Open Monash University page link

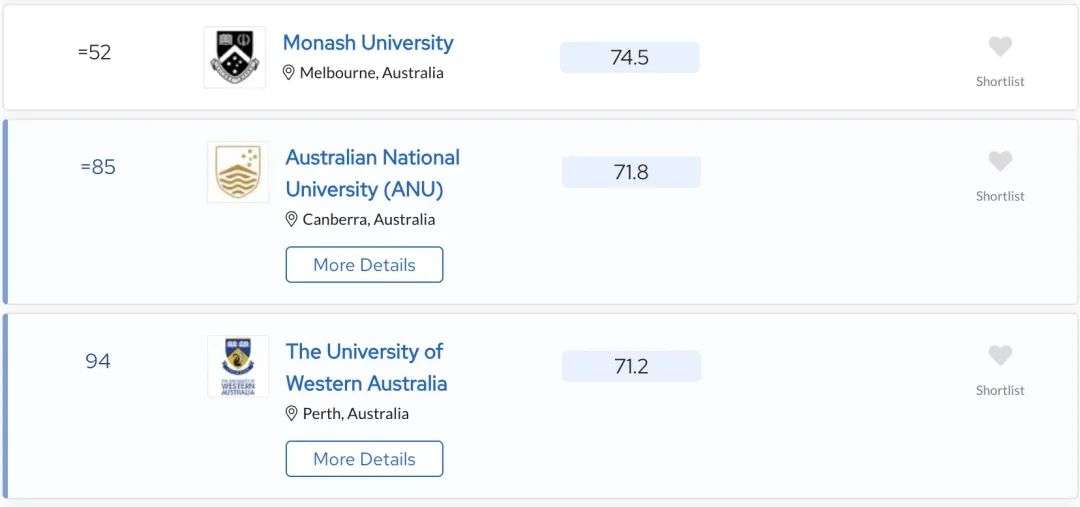coord(368,43)
